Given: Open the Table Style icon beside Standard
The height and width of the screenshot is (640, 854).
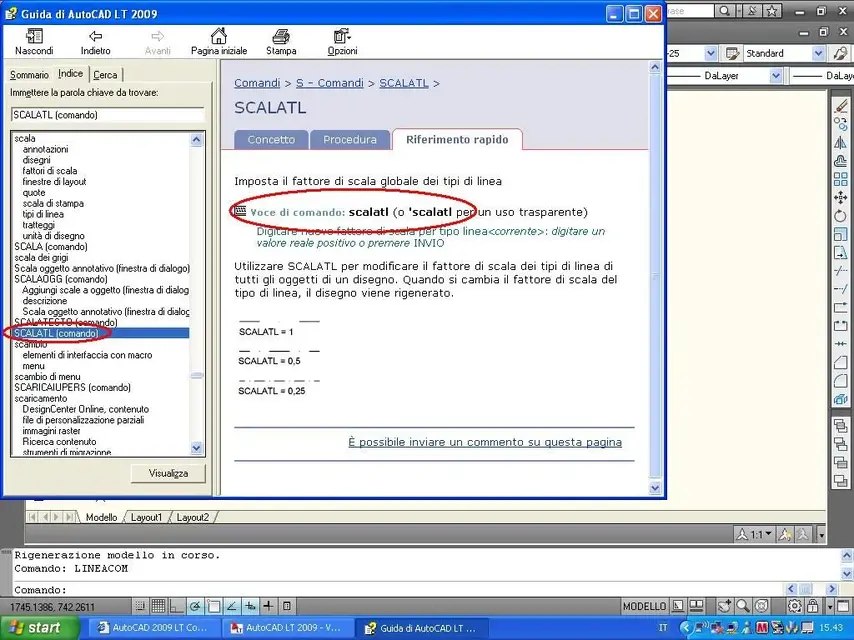Looking at the screenshot, I should (x=732, y=53).
